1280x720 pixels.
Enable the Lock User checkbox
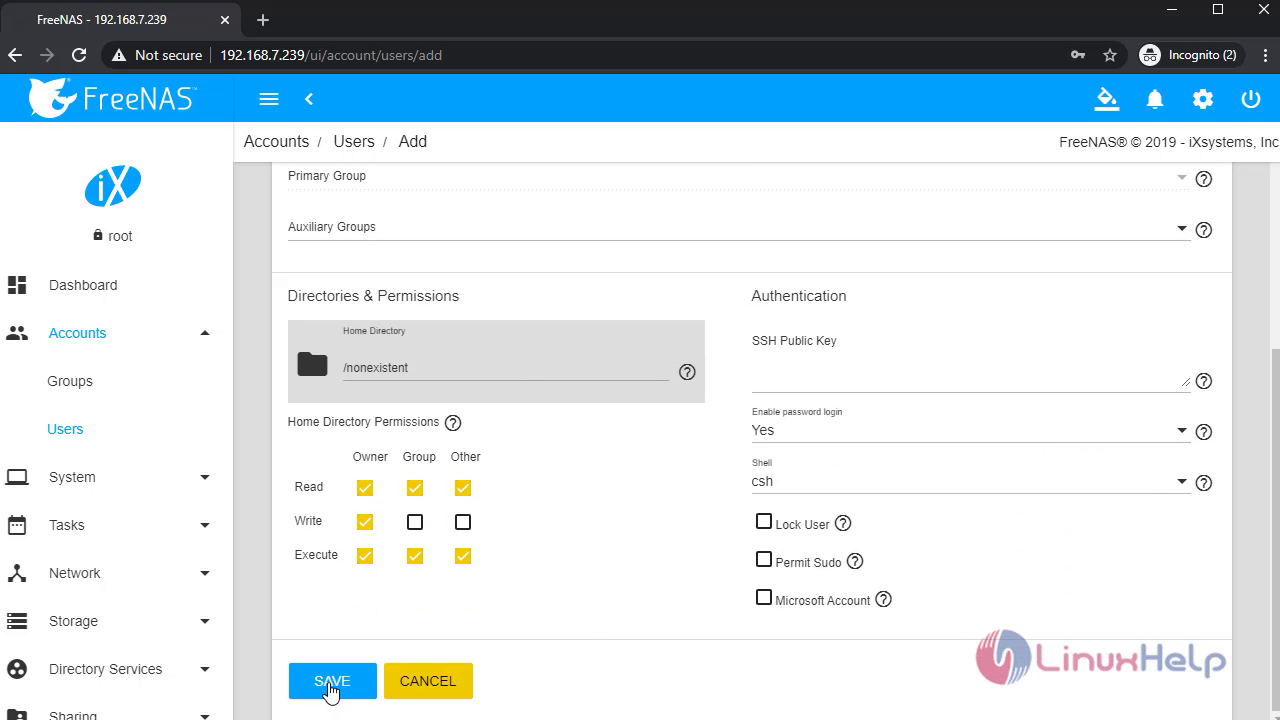pyautogui.click(x=764, y=521)
